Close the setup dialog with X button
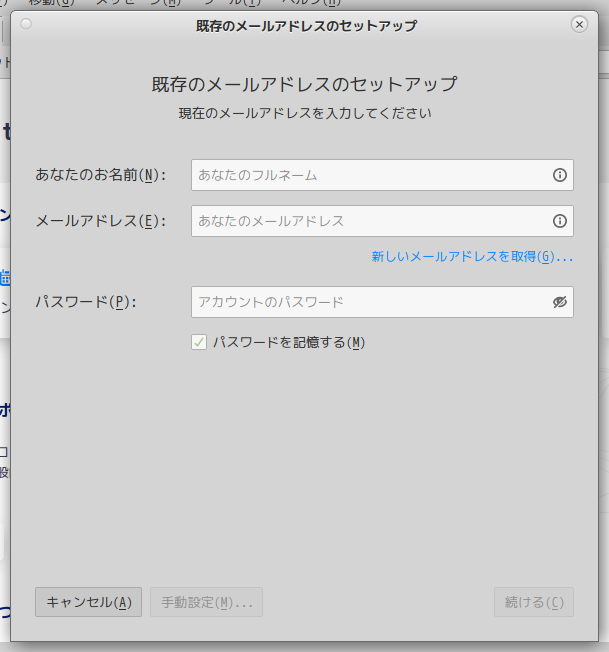 579,25
